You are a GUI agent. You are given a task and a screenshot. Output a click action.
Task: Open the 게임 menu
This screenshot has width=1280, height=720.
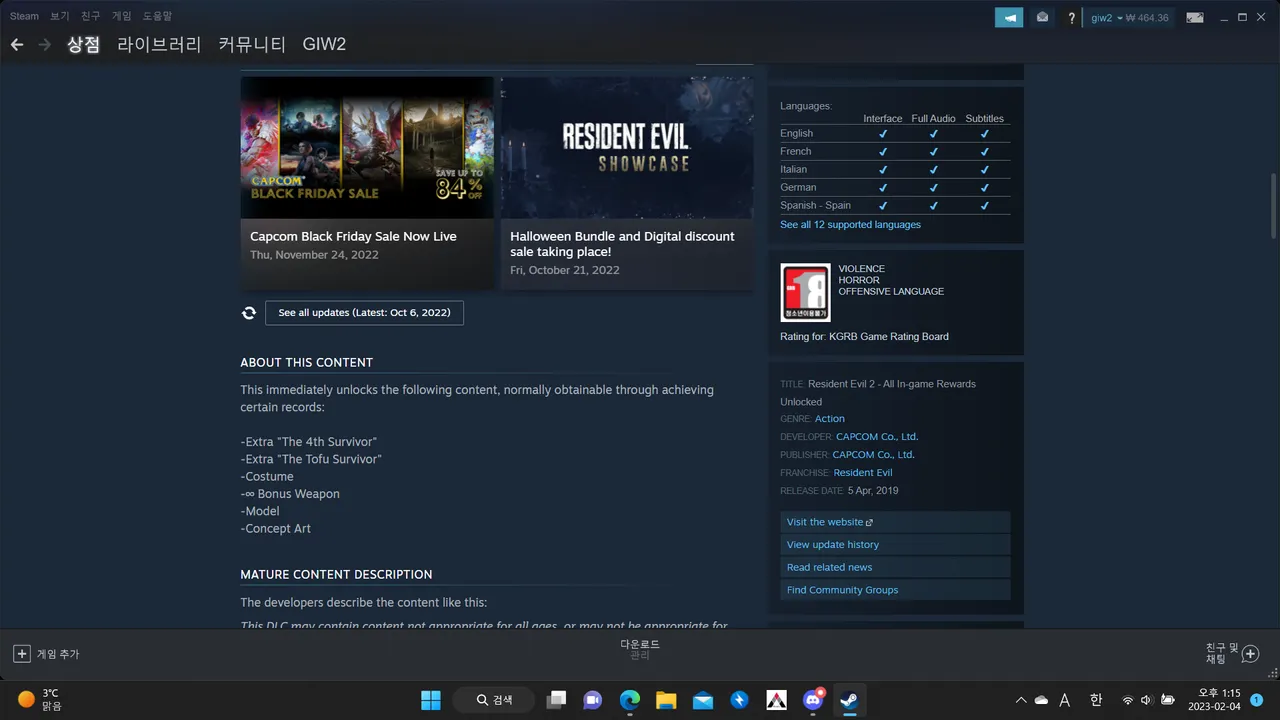(x=121, y=16)
